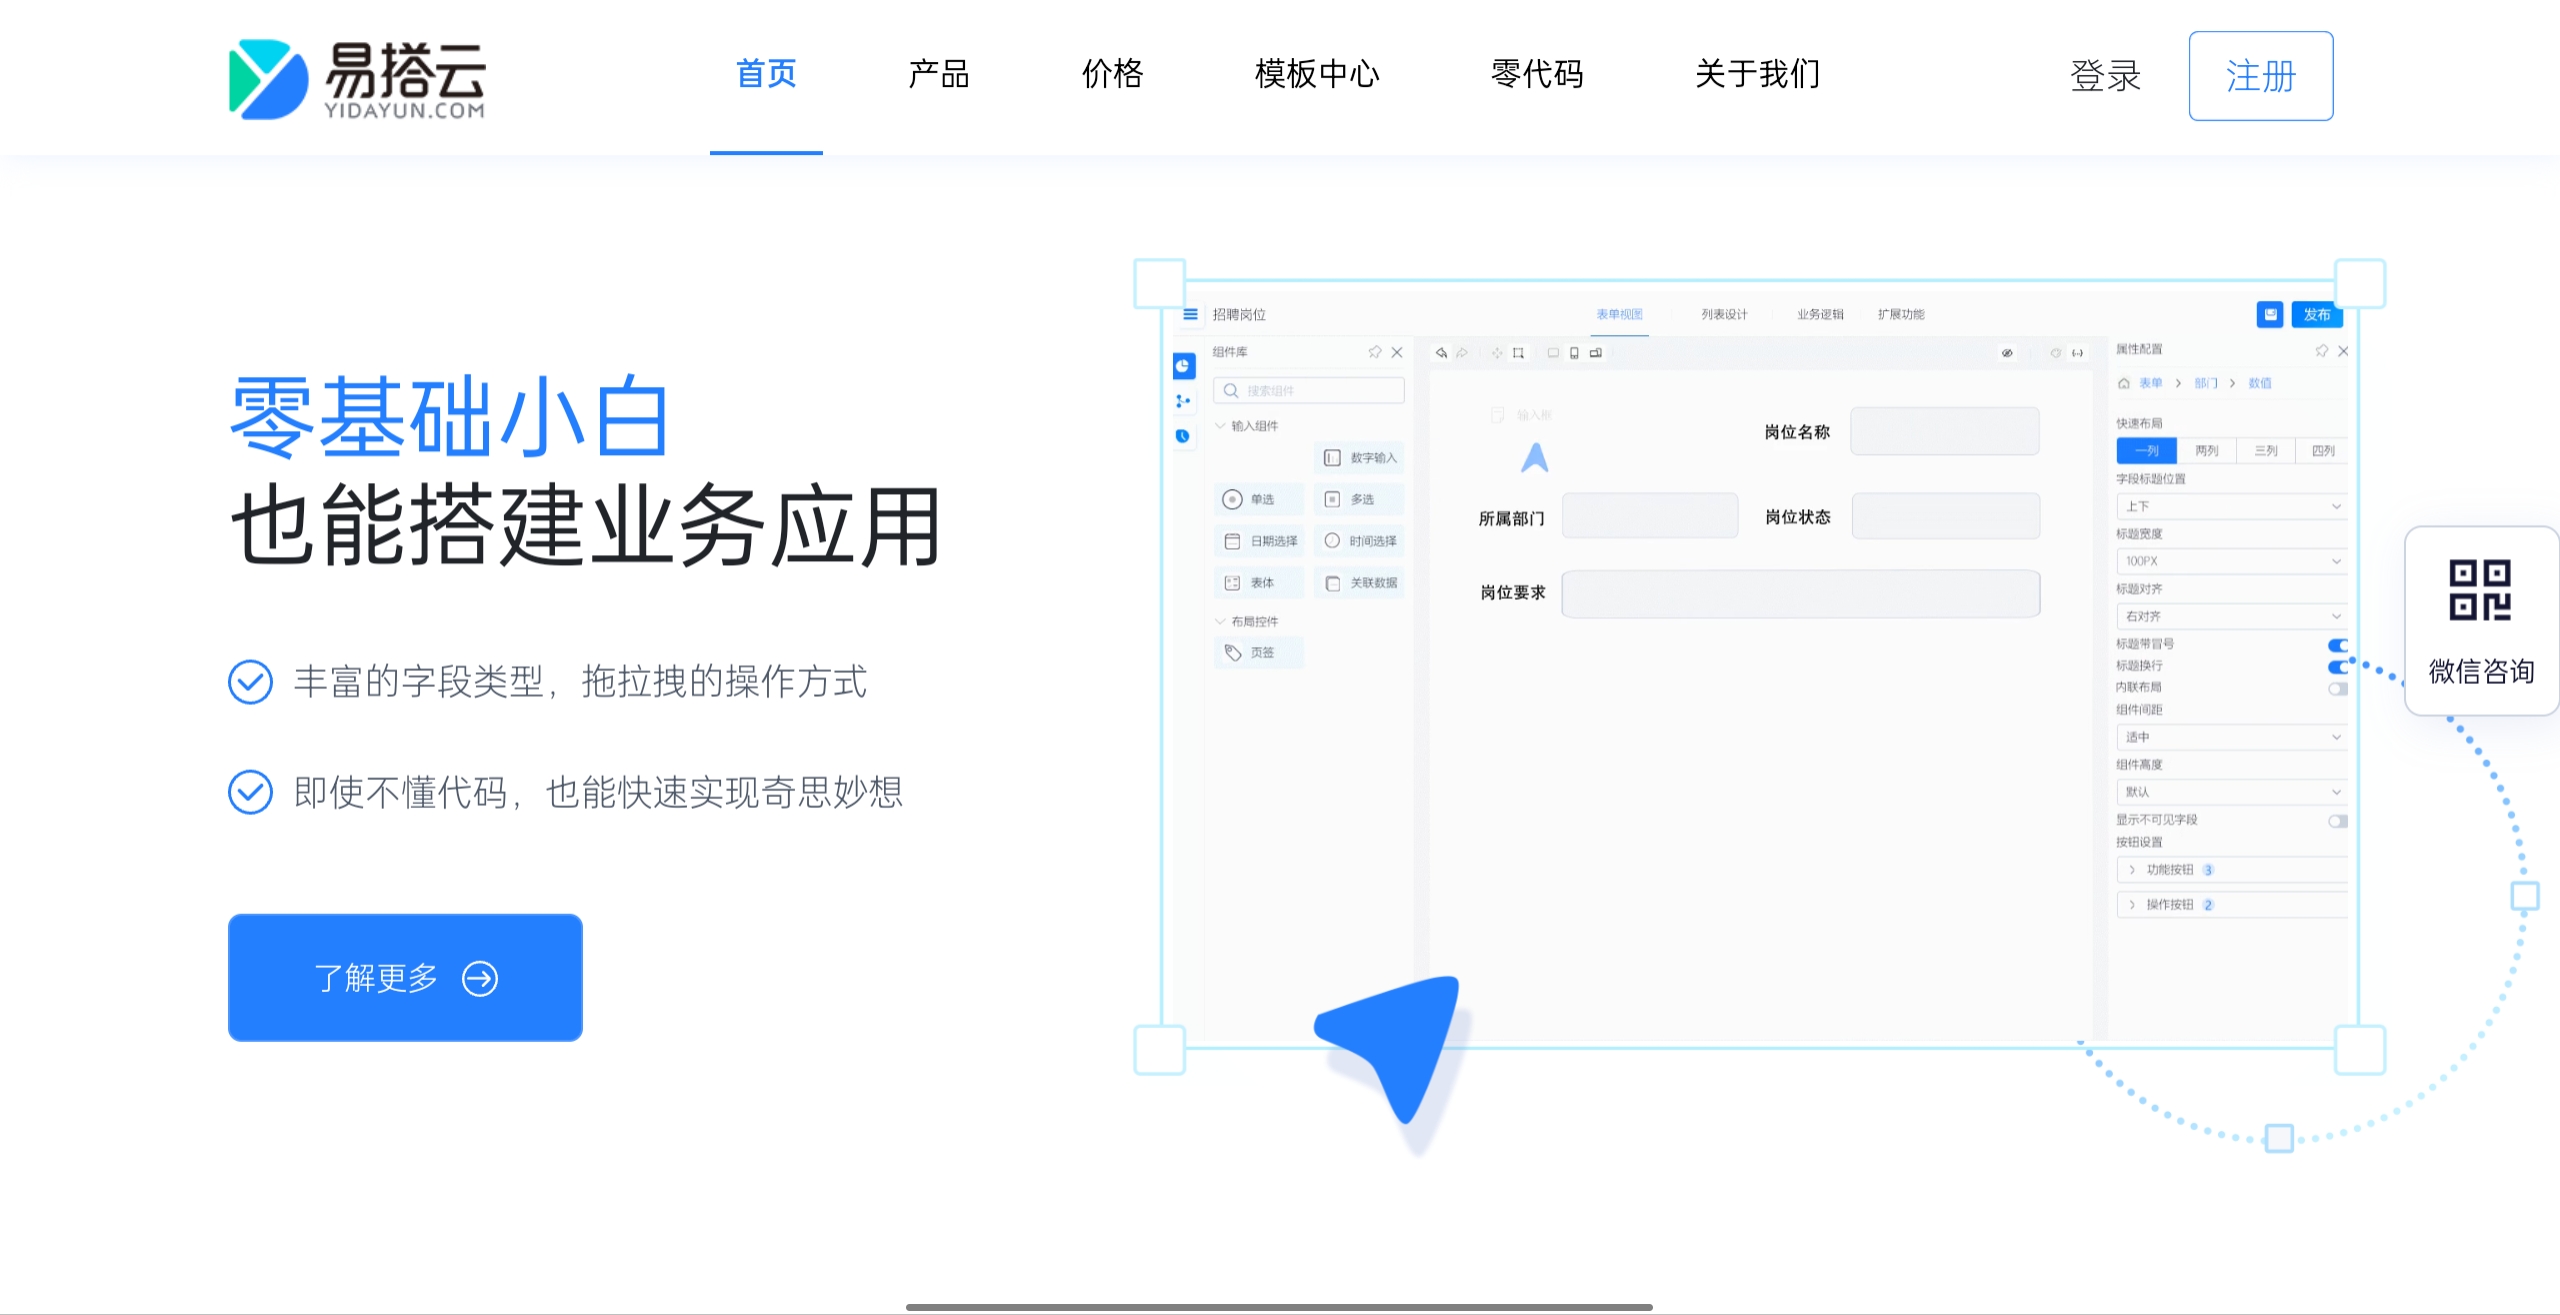Expand the 功能按钮 section
Screen dimensions: 2560x1315
2232,870
